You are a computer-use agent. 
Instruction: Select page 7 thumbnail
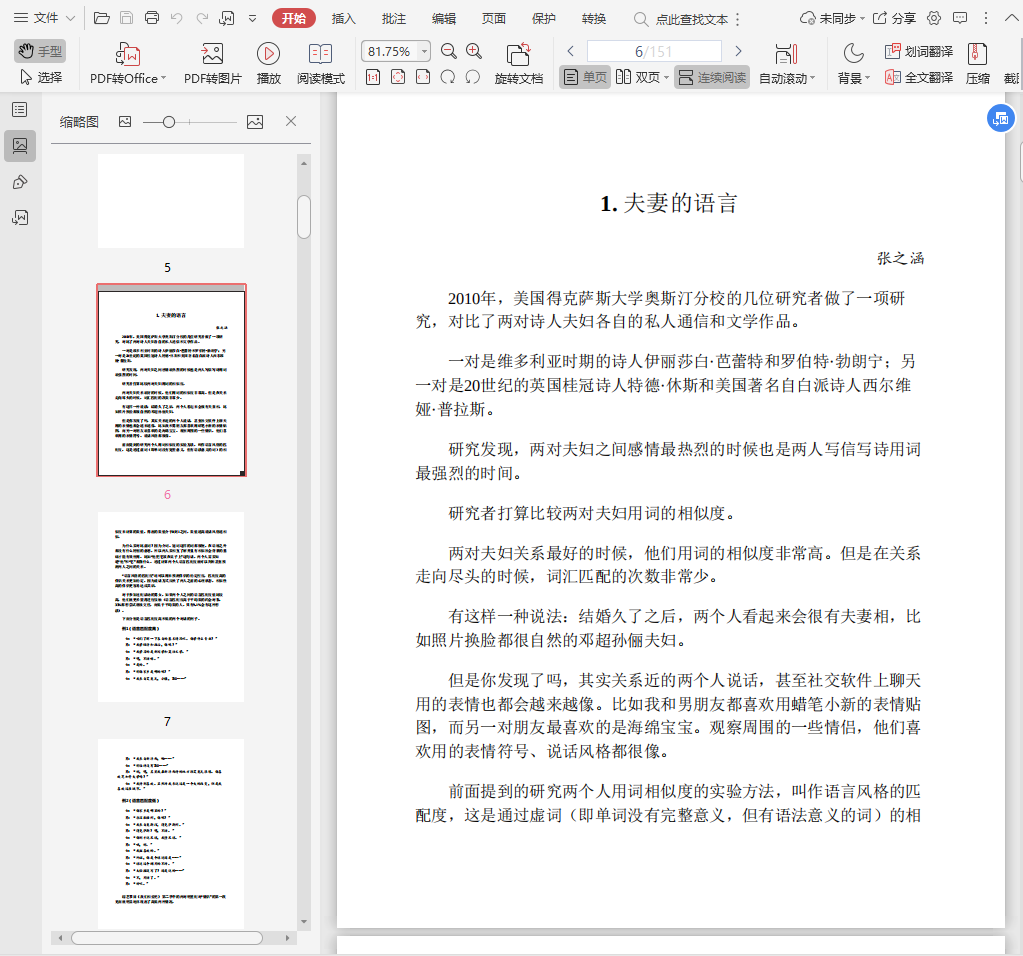(171, 607)
